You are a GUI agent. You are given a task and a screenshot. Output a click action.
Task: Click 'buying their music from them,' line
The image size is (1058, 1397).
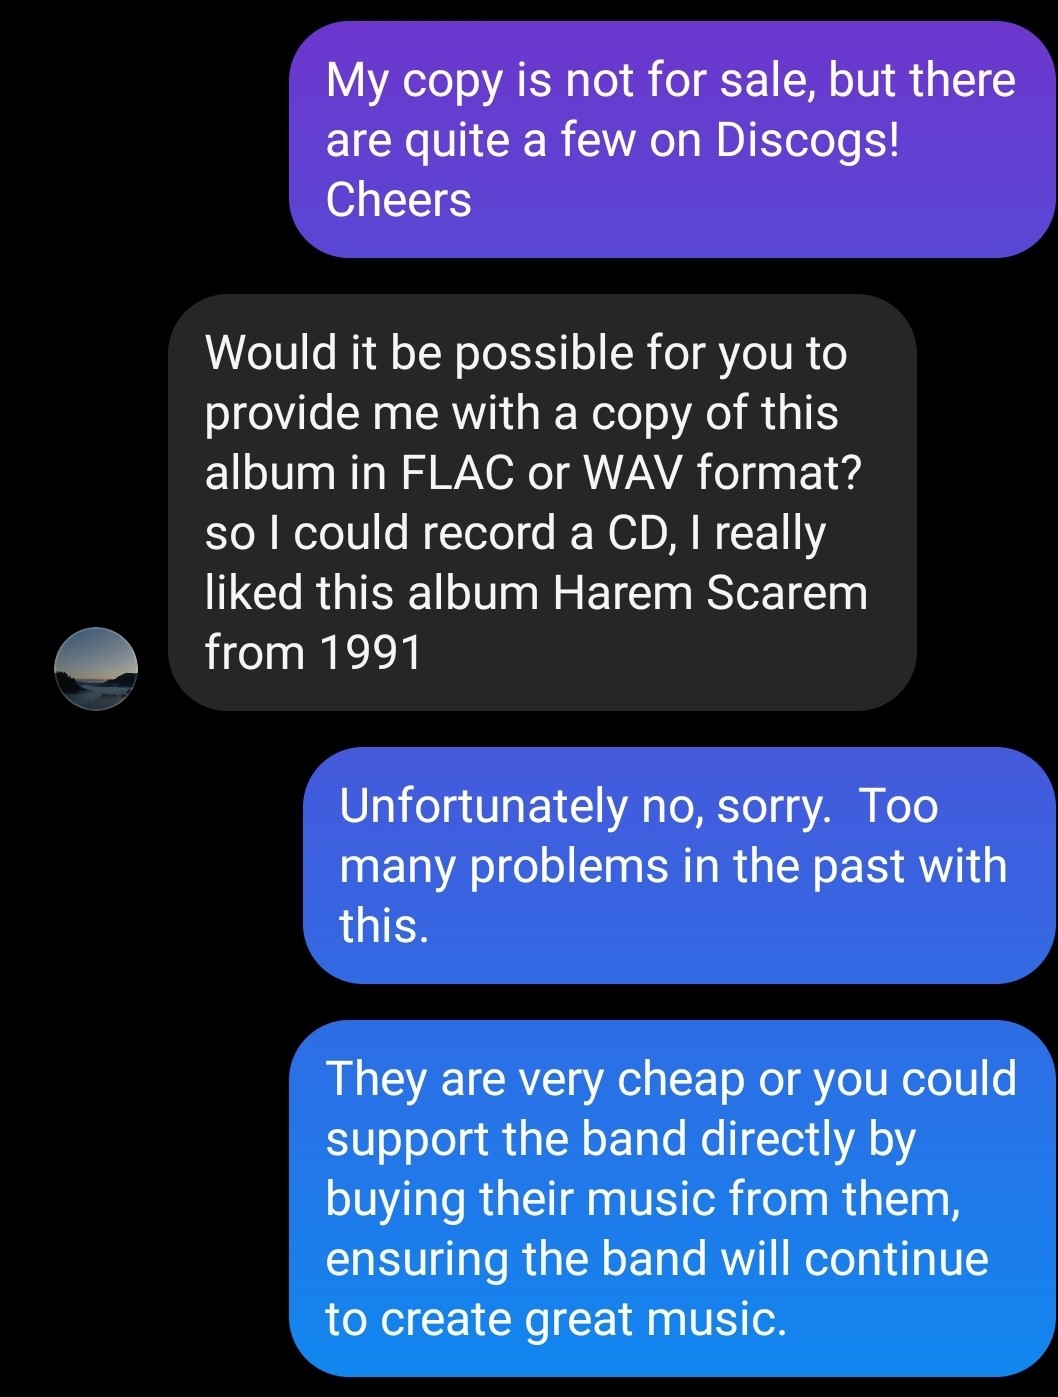click(643, 1199)
